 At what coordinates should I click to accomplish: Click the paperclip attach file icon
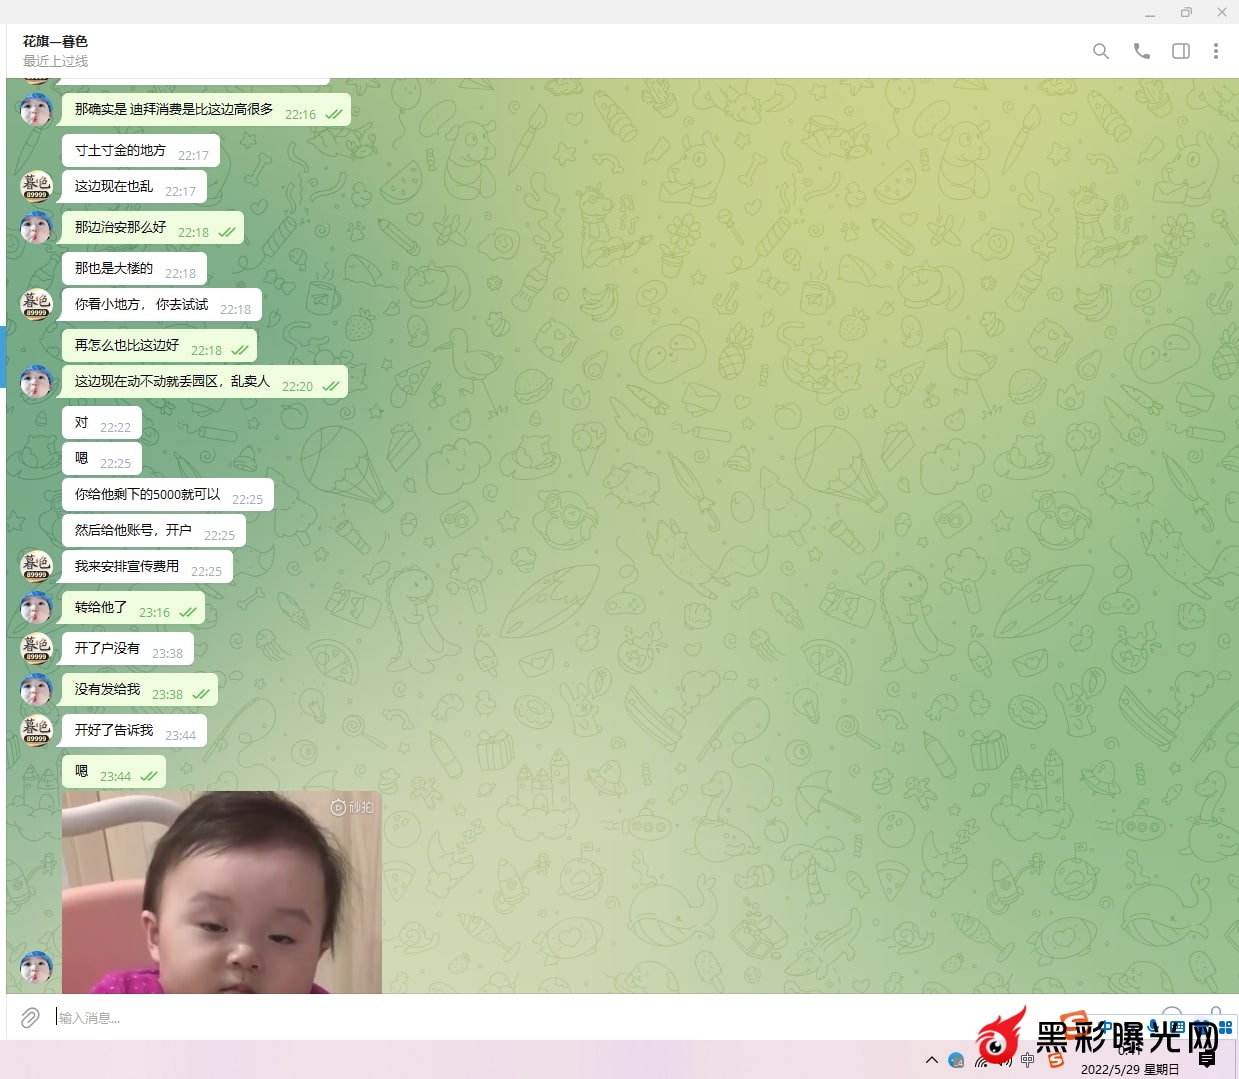point(30,1017)
